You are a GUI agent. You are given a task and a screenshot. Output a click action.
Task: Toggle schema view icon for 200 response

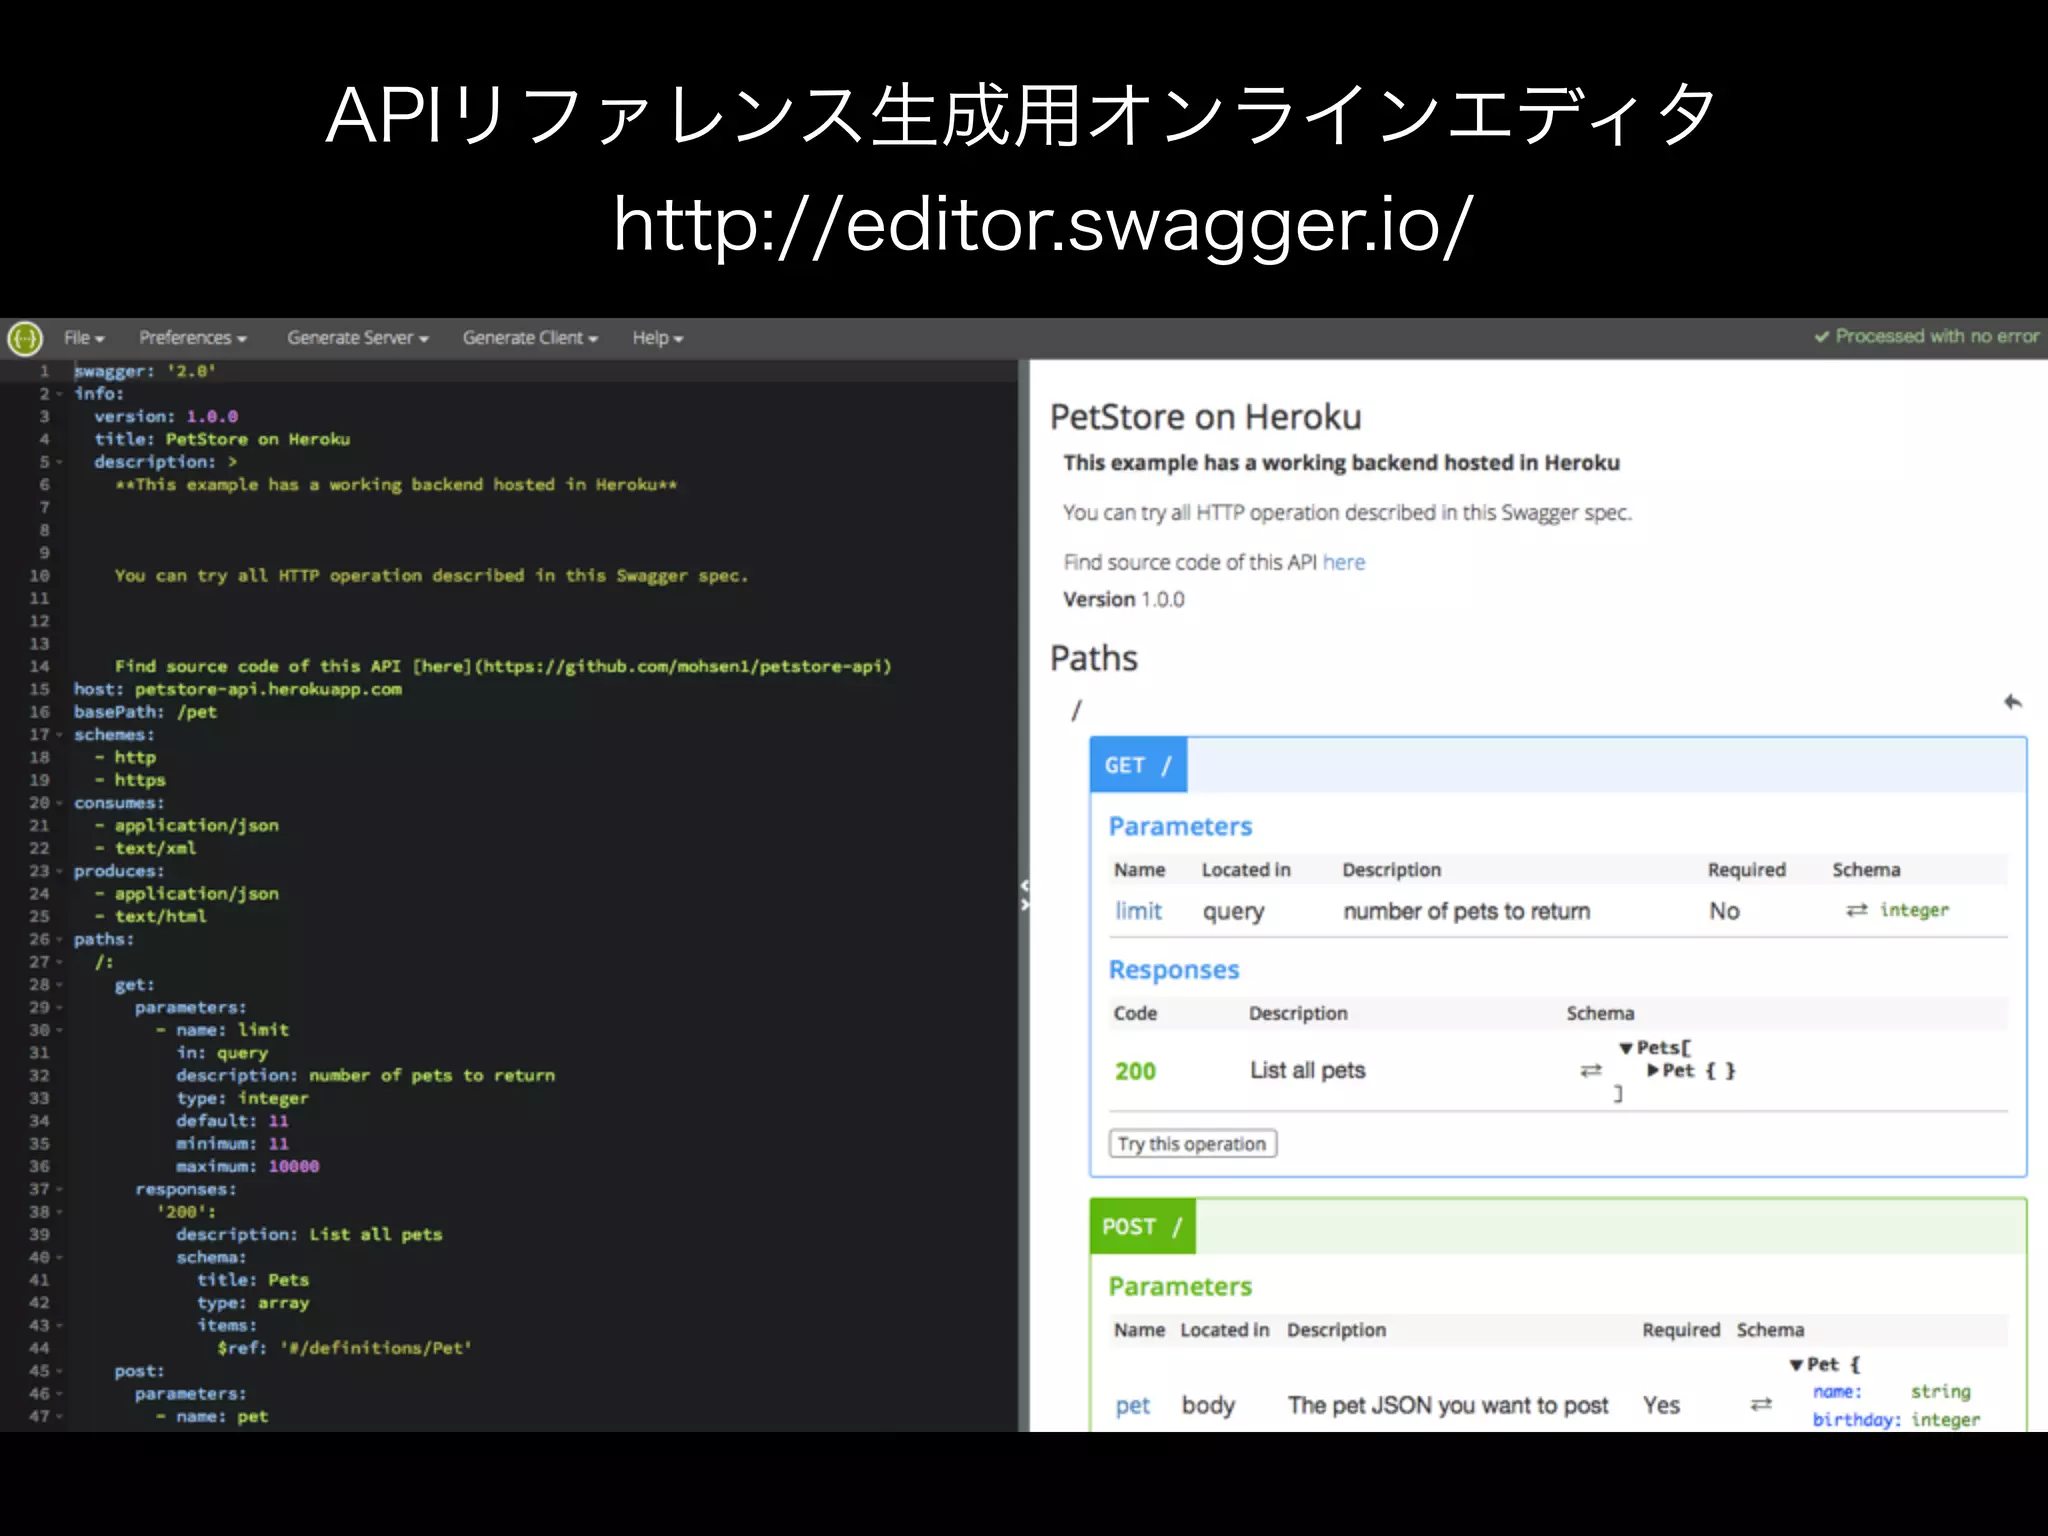pos(1590,1070)
